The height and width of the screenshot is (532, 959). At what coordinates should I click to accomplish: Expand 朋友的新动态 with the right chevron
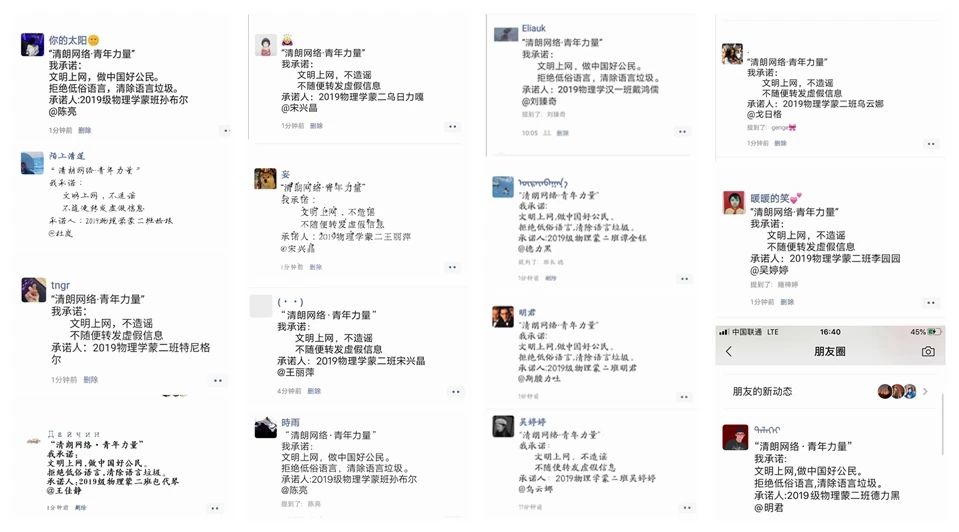pos(926,391)
